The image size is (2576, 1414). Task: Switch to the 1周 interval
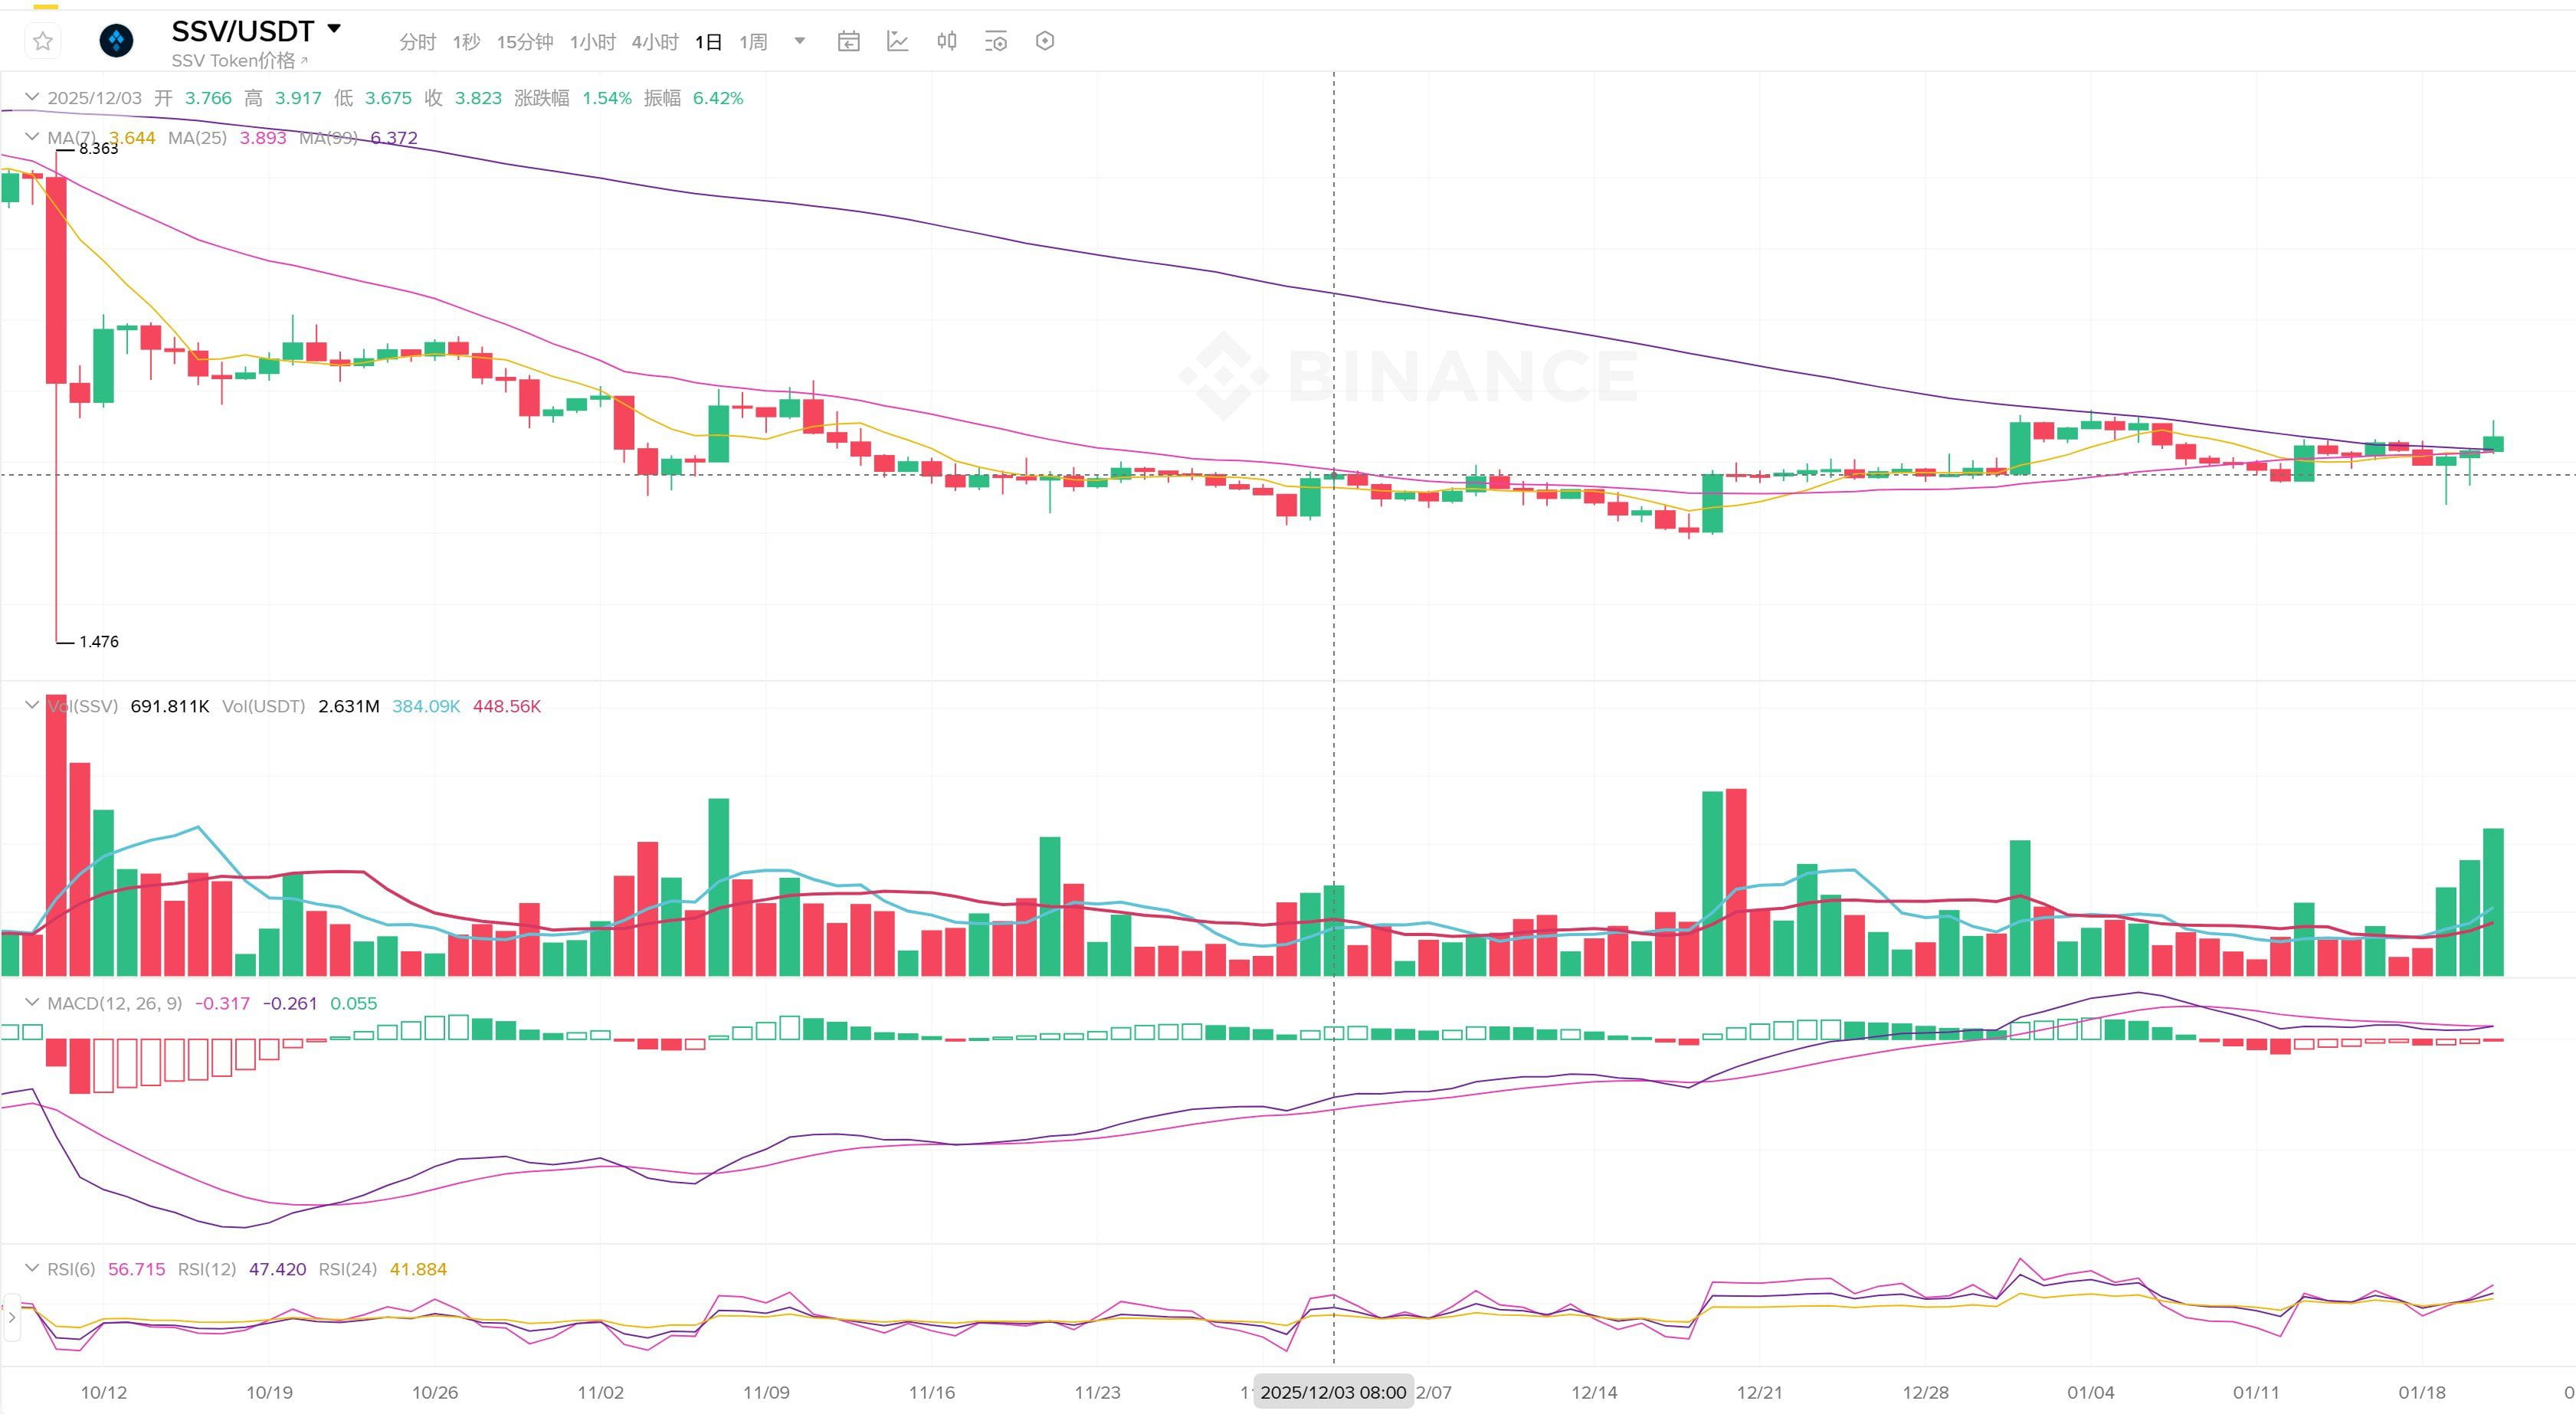click(x=753, y=42)
